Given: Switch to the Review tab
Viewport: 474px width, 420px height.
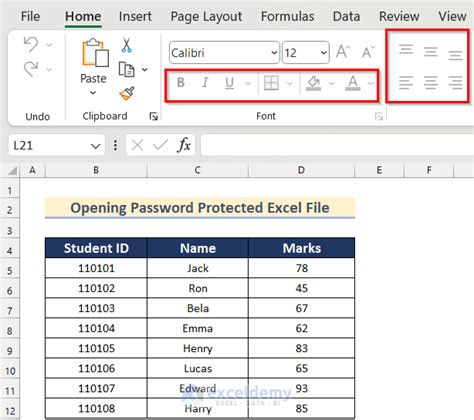Looking at the screenshot, I should pos(399,16).
